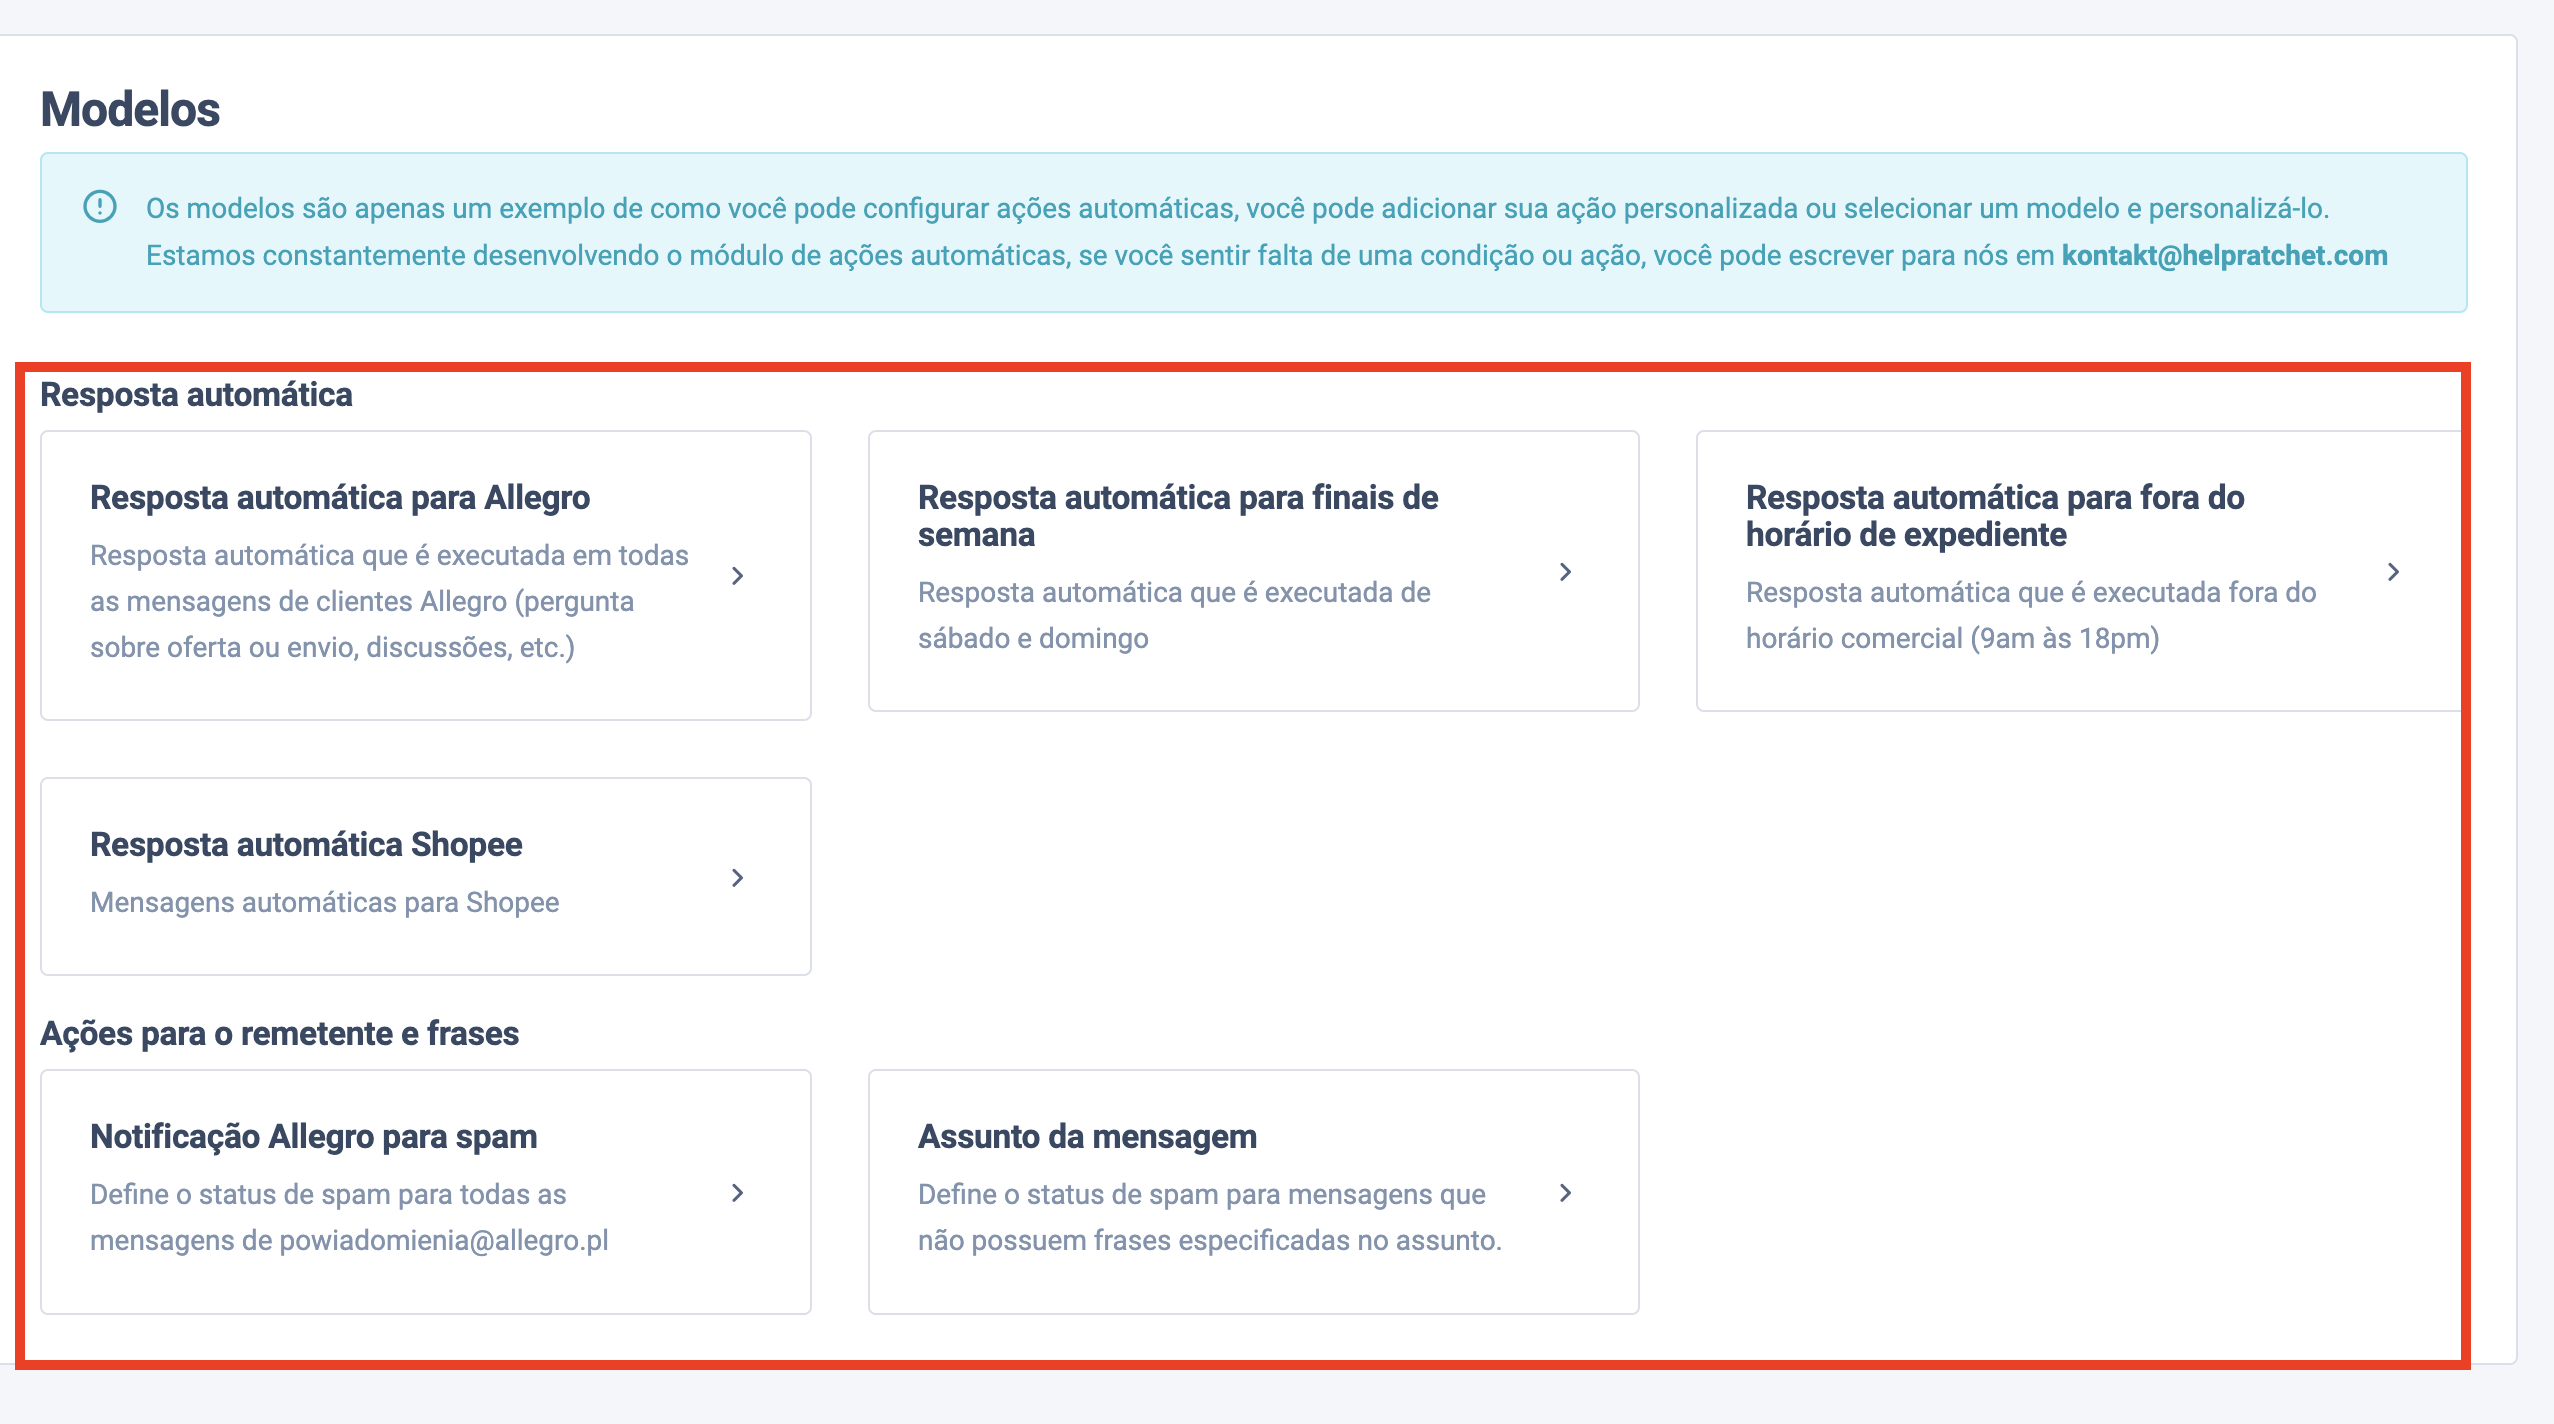This screenshot has height=1424, width=2554.
Task: Open Notificação Allegro para spam title
Action: click(x=313, y=1137)
